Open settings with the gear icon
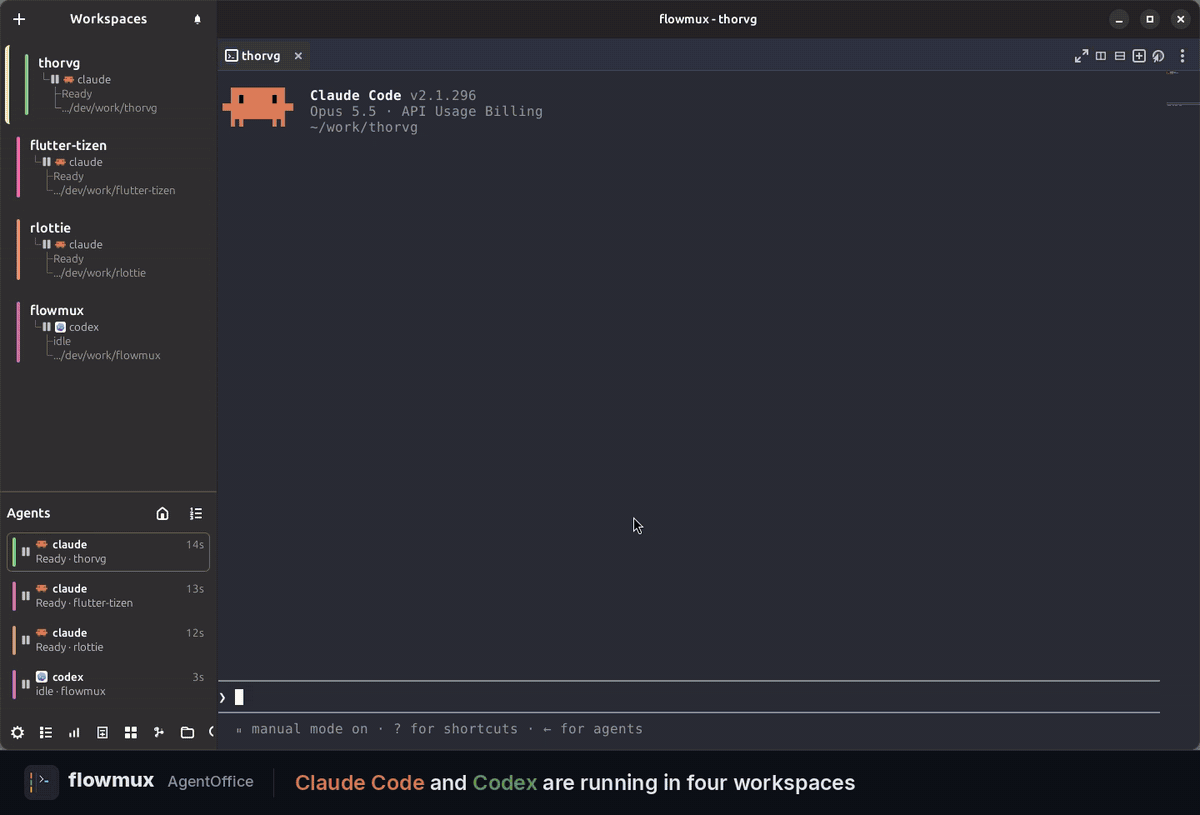1200x815 pixels. [17, 732]
